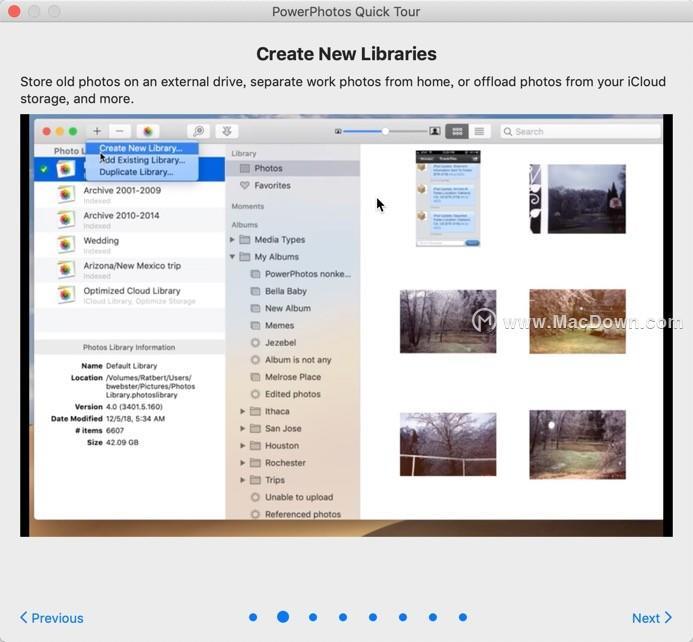Expand the San Jose folder

242,429
